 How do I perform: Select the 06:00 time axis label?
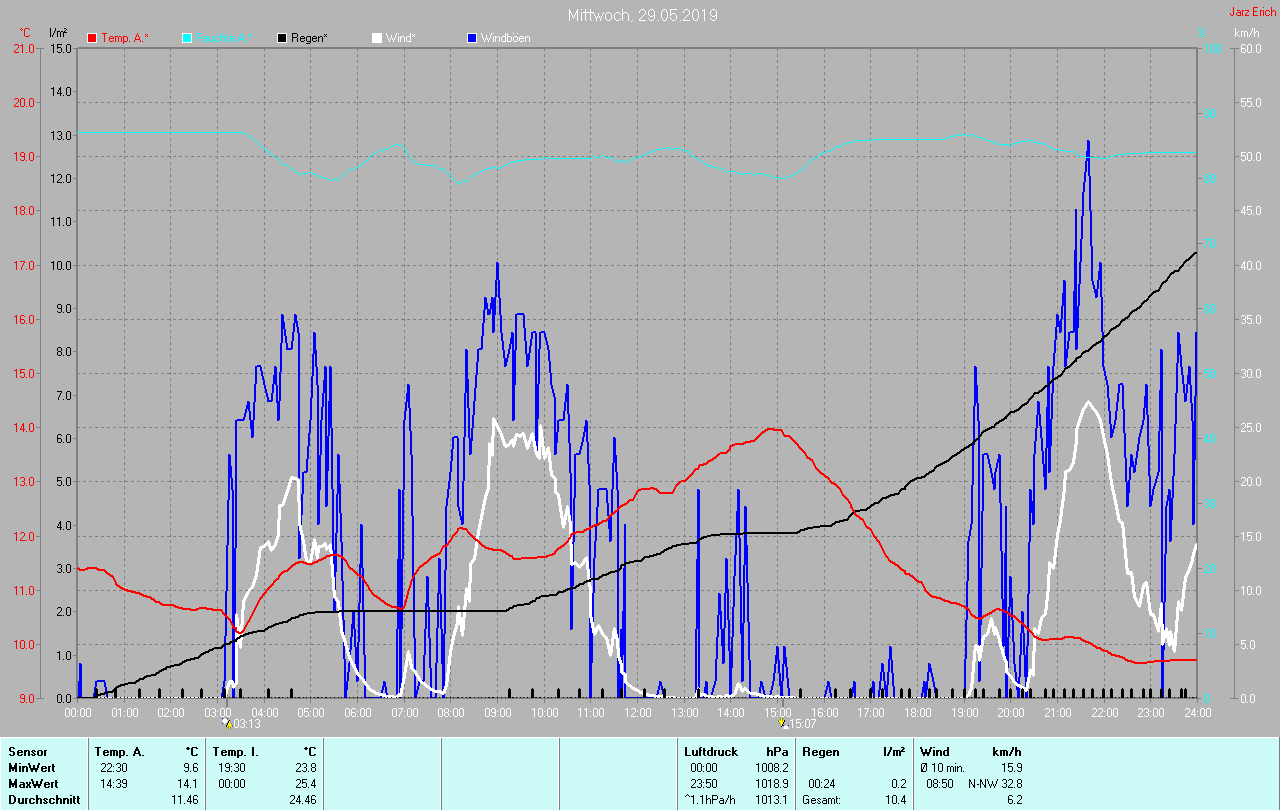click(357, 712)
